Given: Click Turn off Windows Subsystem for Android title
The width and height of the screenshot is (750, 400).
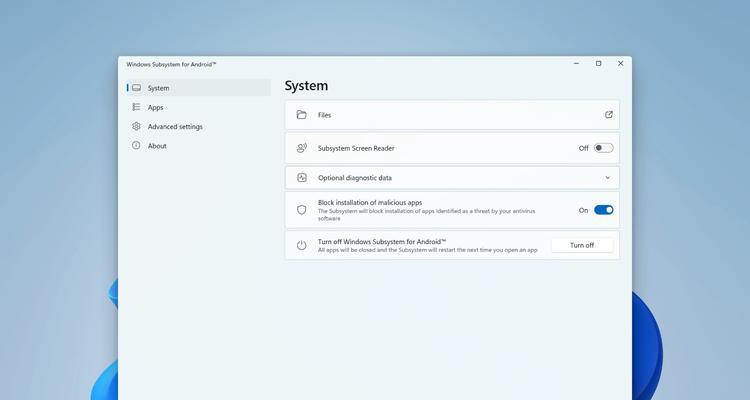Looking at the screenshot, I should point(382,242).
